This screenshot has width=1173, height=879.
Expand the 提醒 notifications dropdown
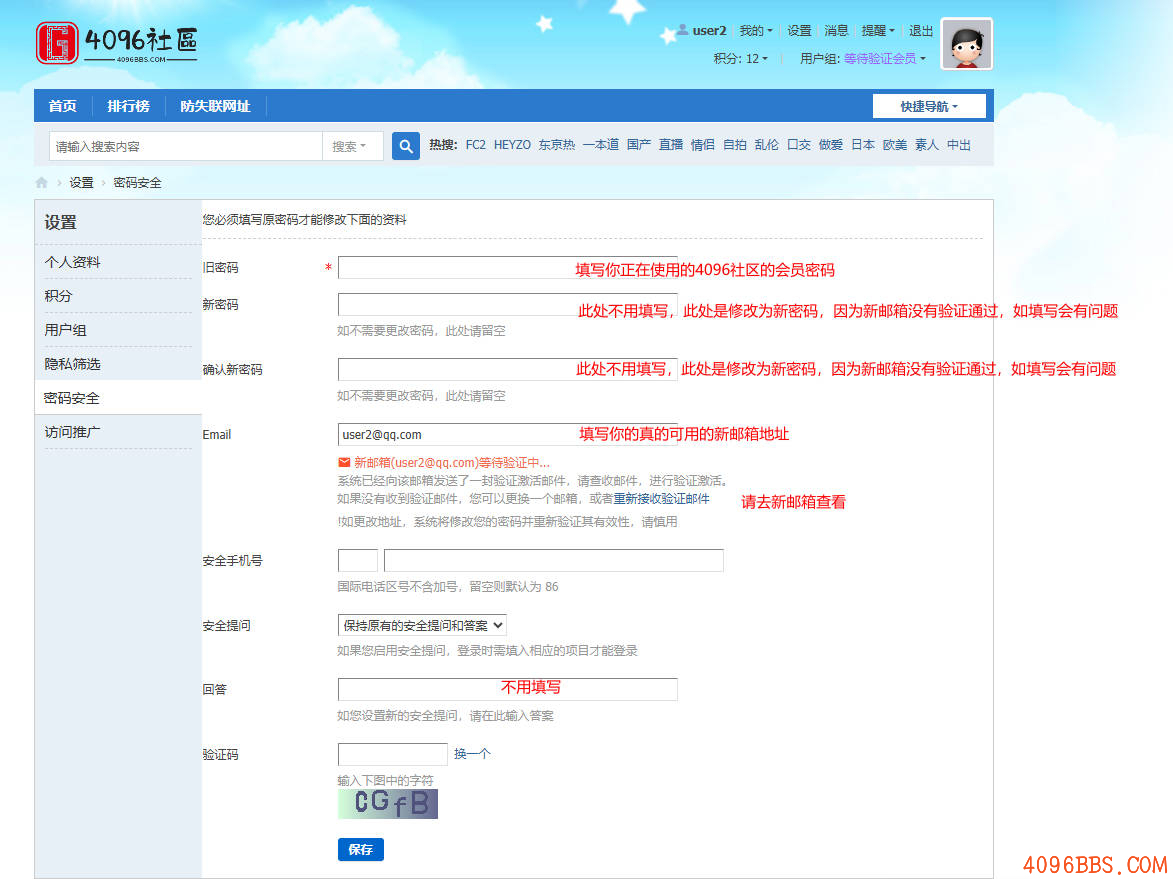(878, 31)
